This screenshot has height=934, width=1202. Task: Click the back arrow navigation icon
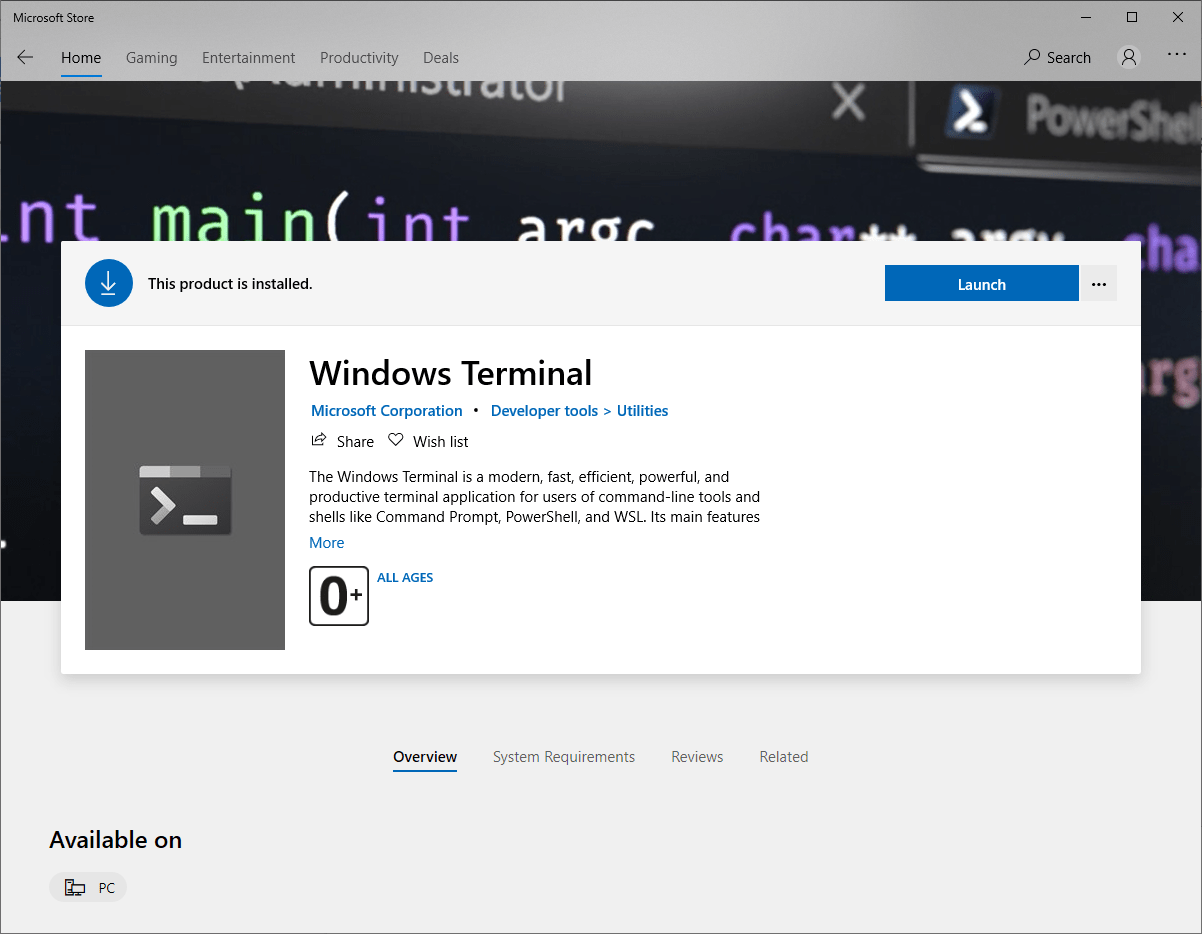tap(25, 58)
